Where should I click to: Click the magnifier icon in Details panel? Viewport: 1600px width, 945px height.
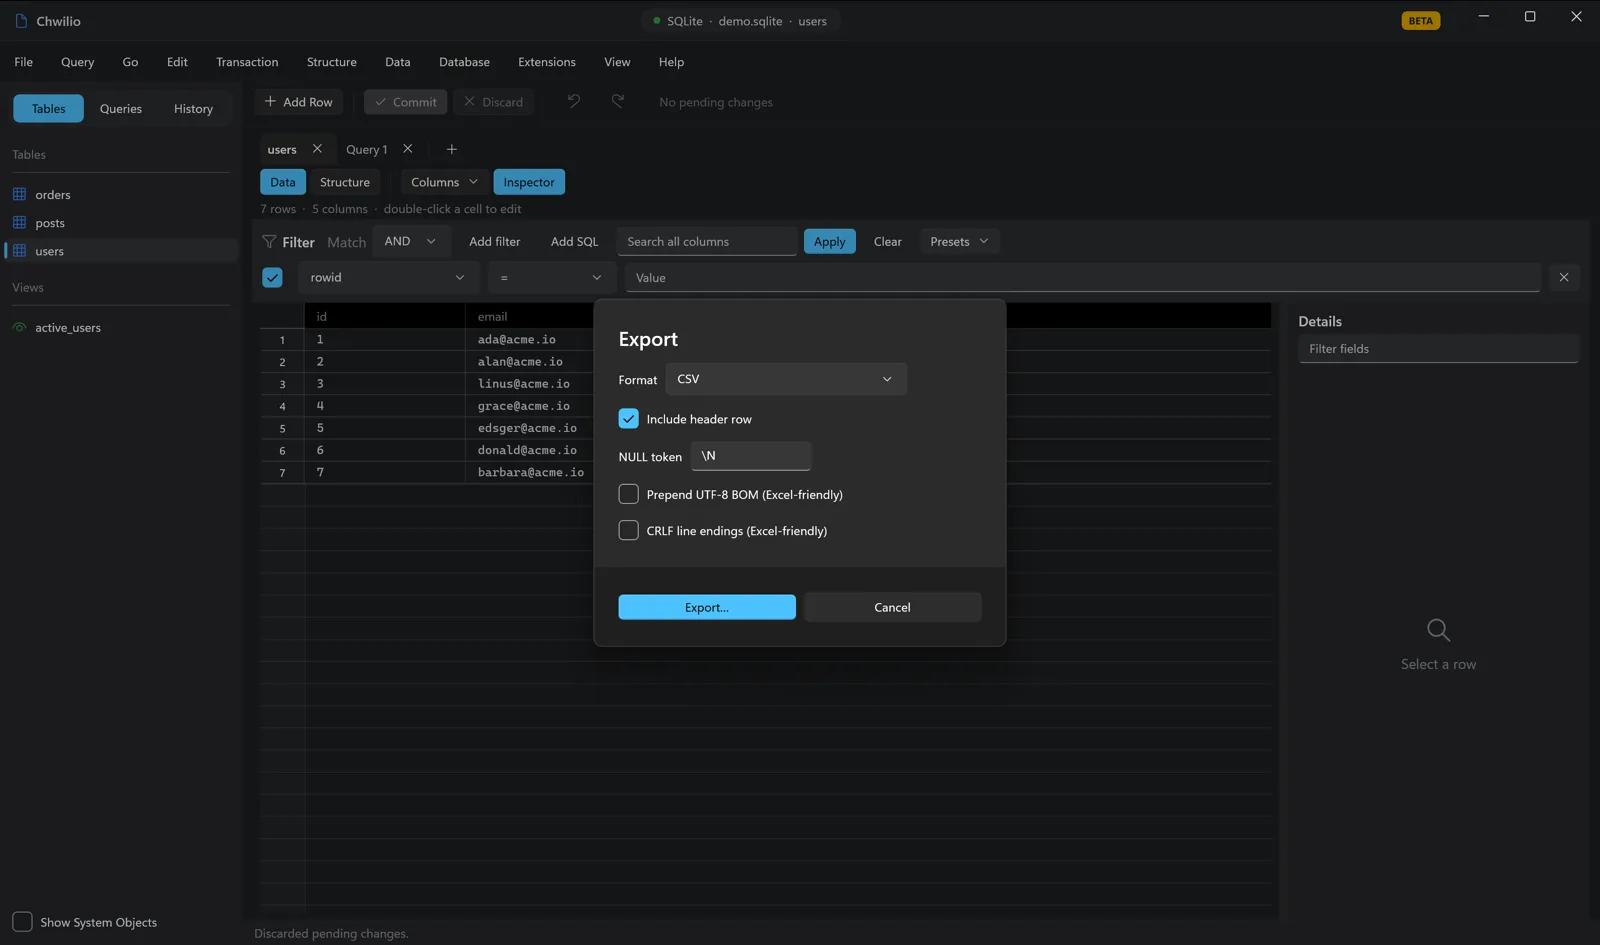point(1438,630)
